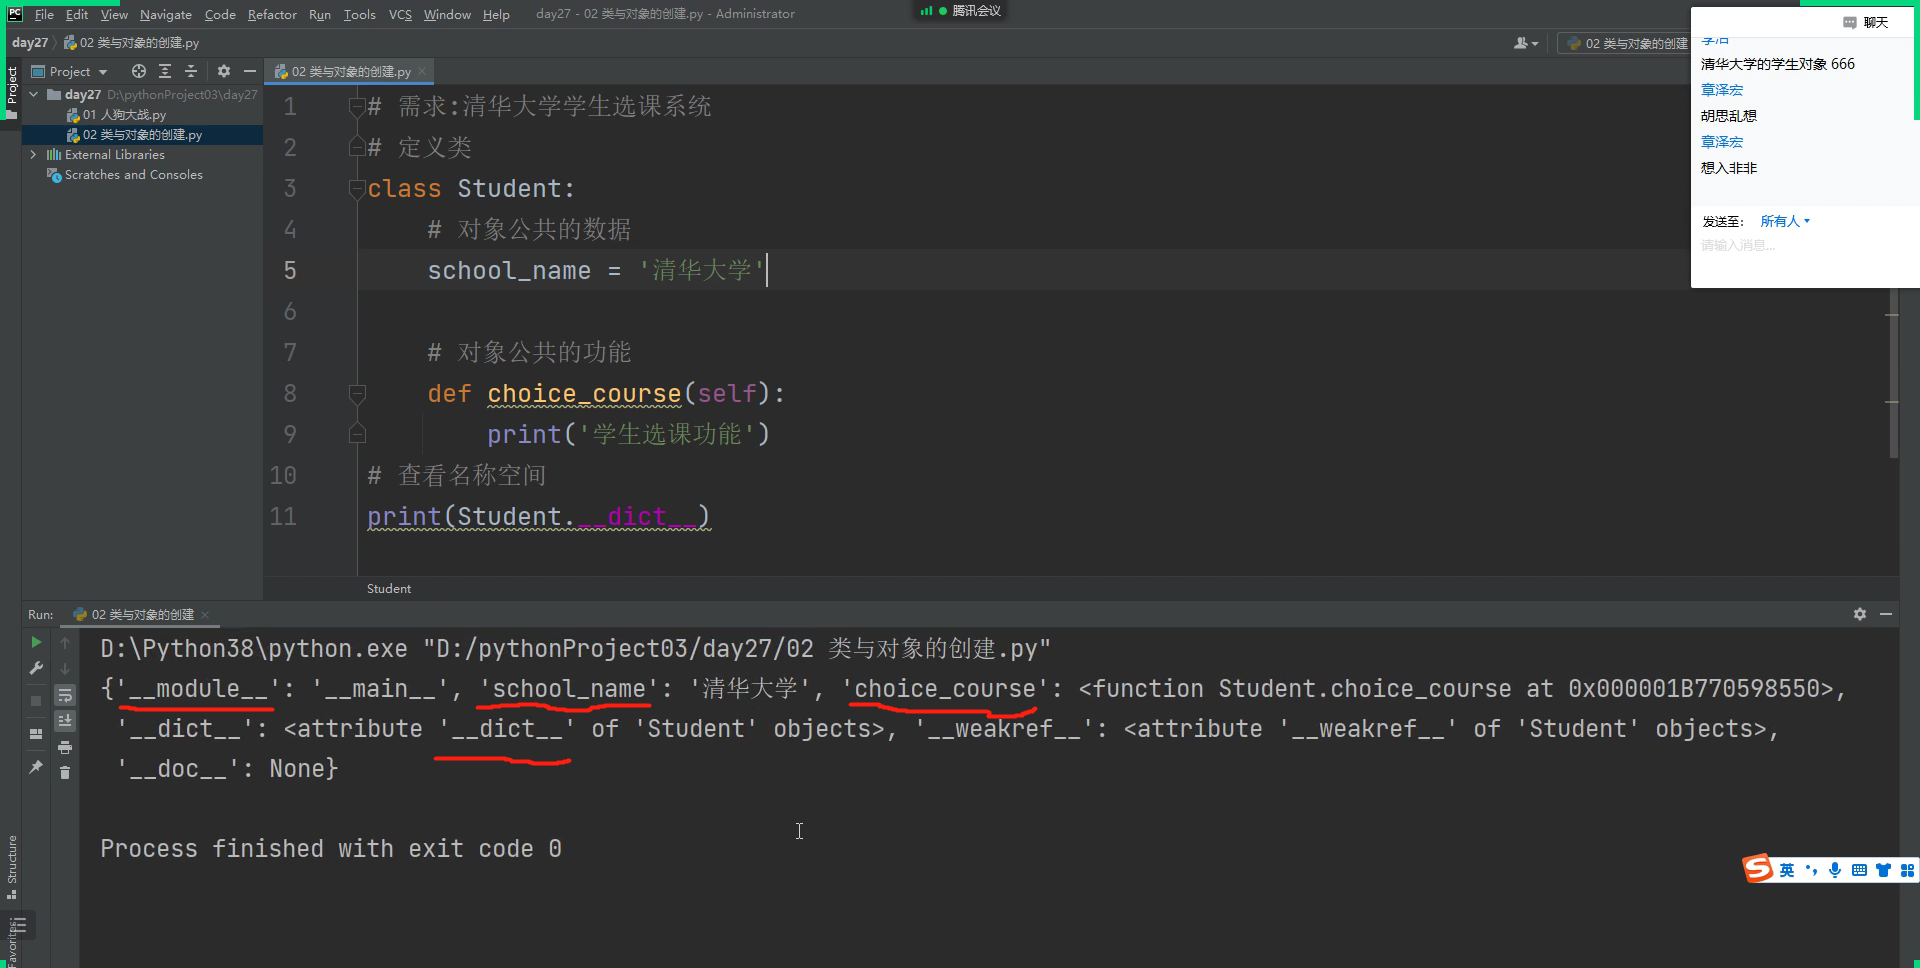1920x968 pixels.
Task: Click Collapse All icon in Project panel
Action: coord(191,71)
